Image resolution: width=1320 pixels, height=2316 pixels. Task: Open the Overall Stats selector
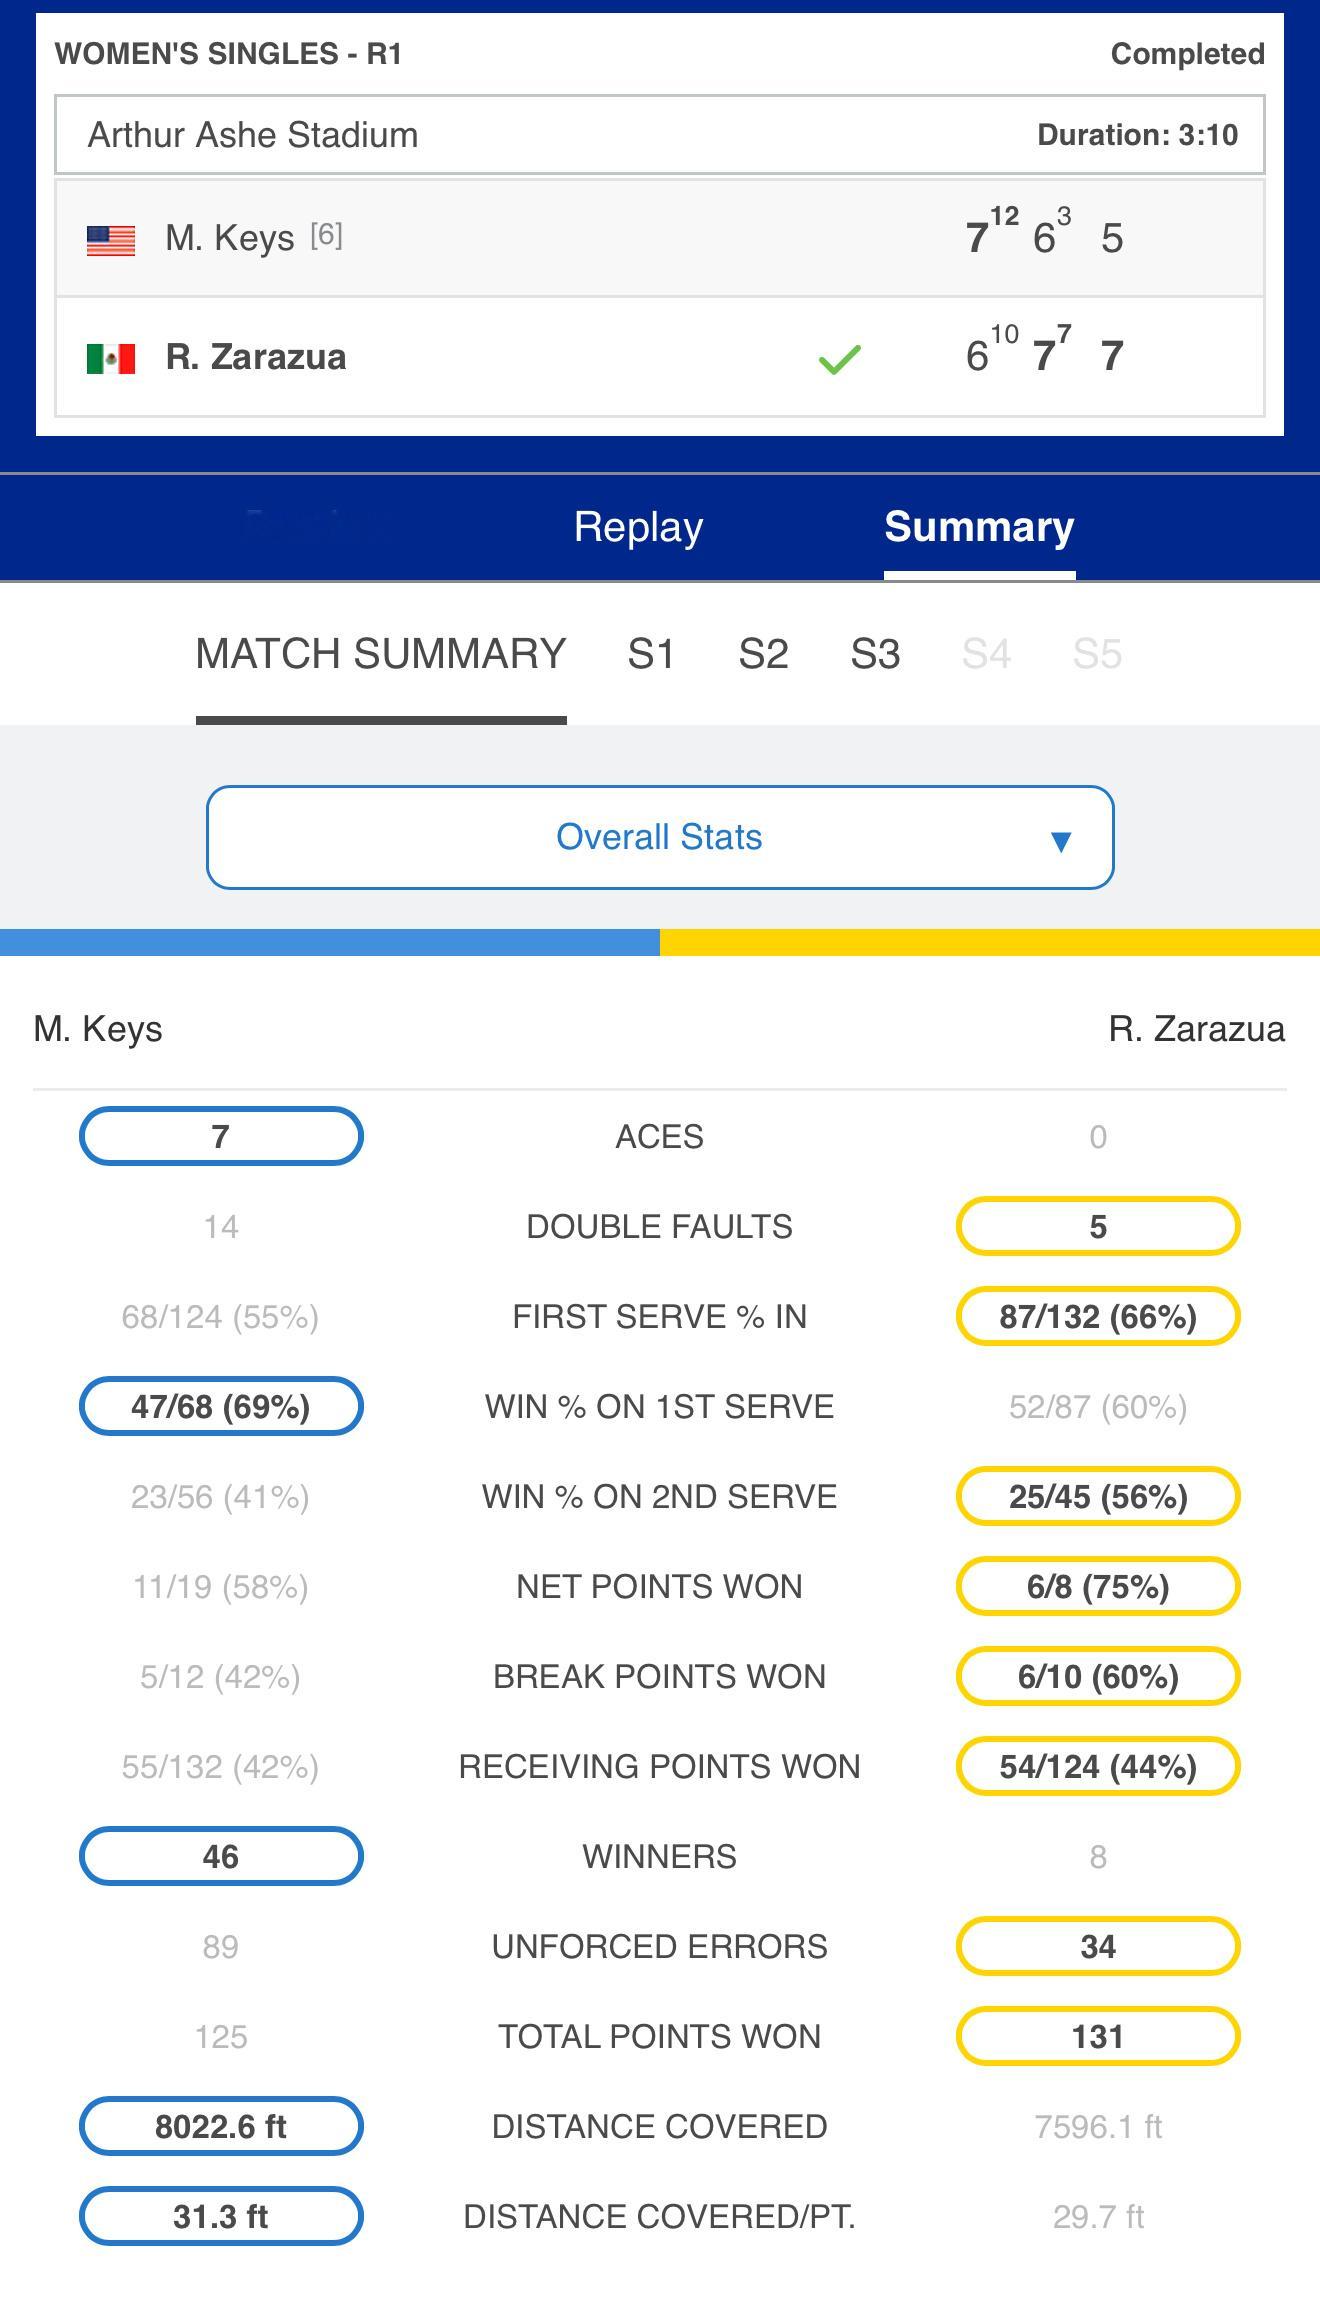[x=660, y=837]
